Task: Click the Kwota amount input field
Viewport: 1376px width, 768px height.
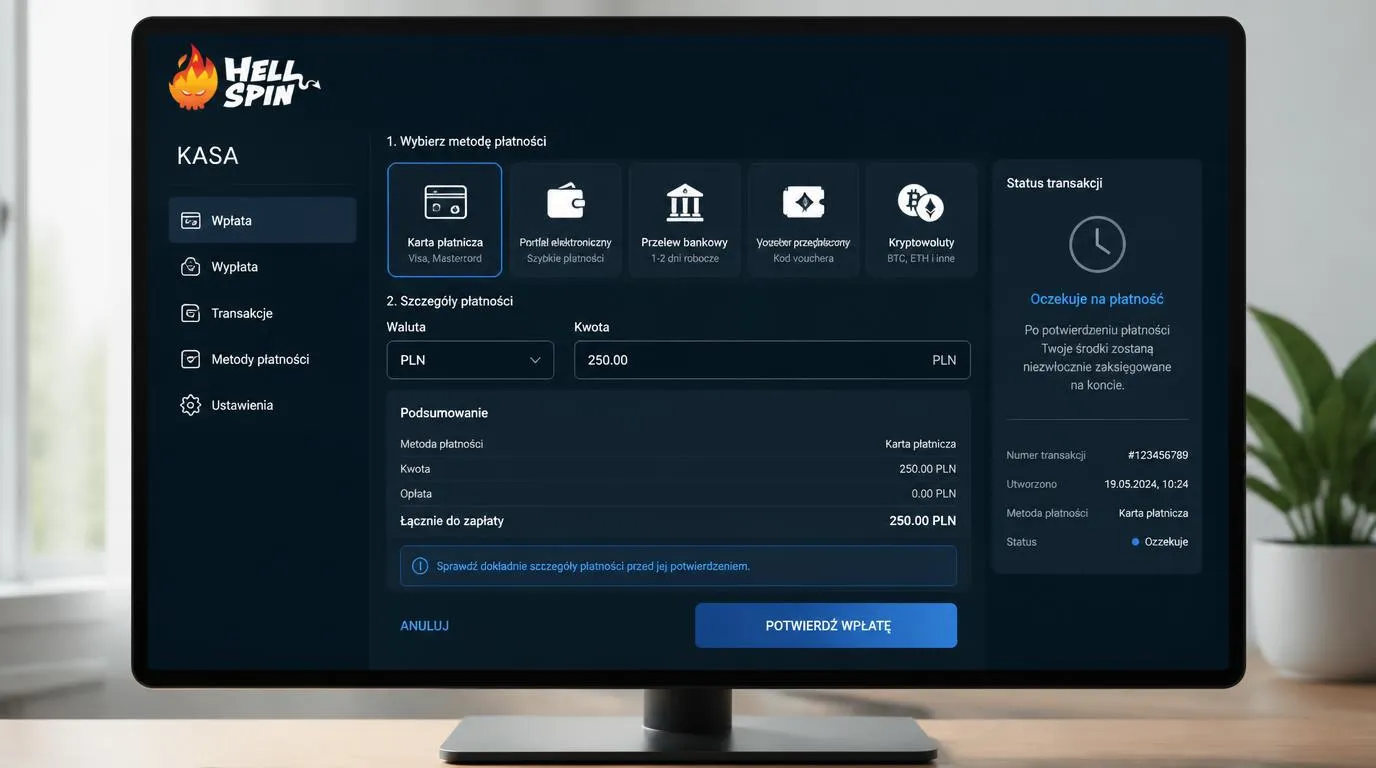Action: (772, 360)
